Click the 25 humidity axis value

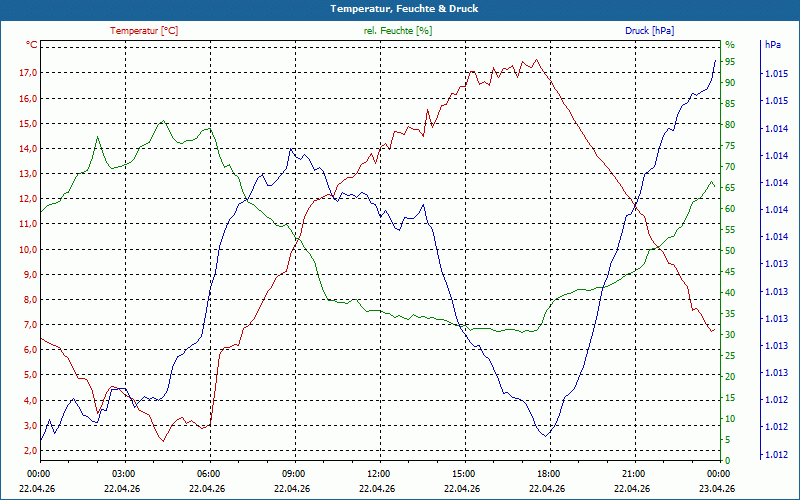point(730,356)
